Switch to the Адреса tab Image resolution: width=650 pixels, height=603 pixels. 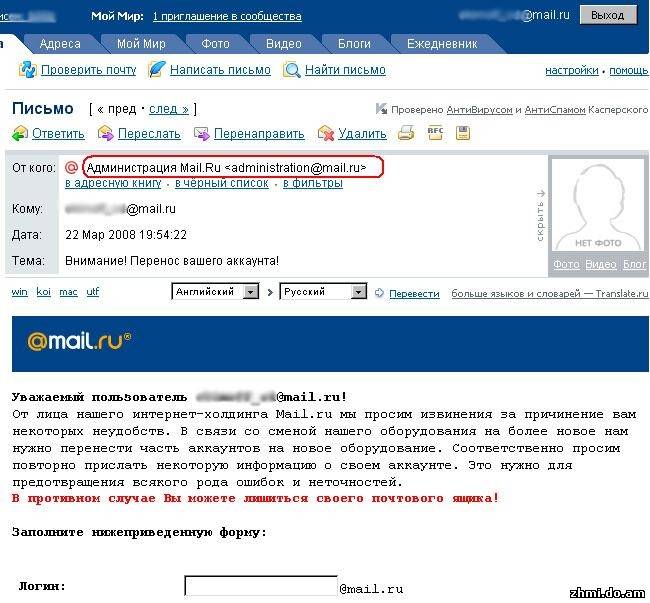[x=60, y=44]
